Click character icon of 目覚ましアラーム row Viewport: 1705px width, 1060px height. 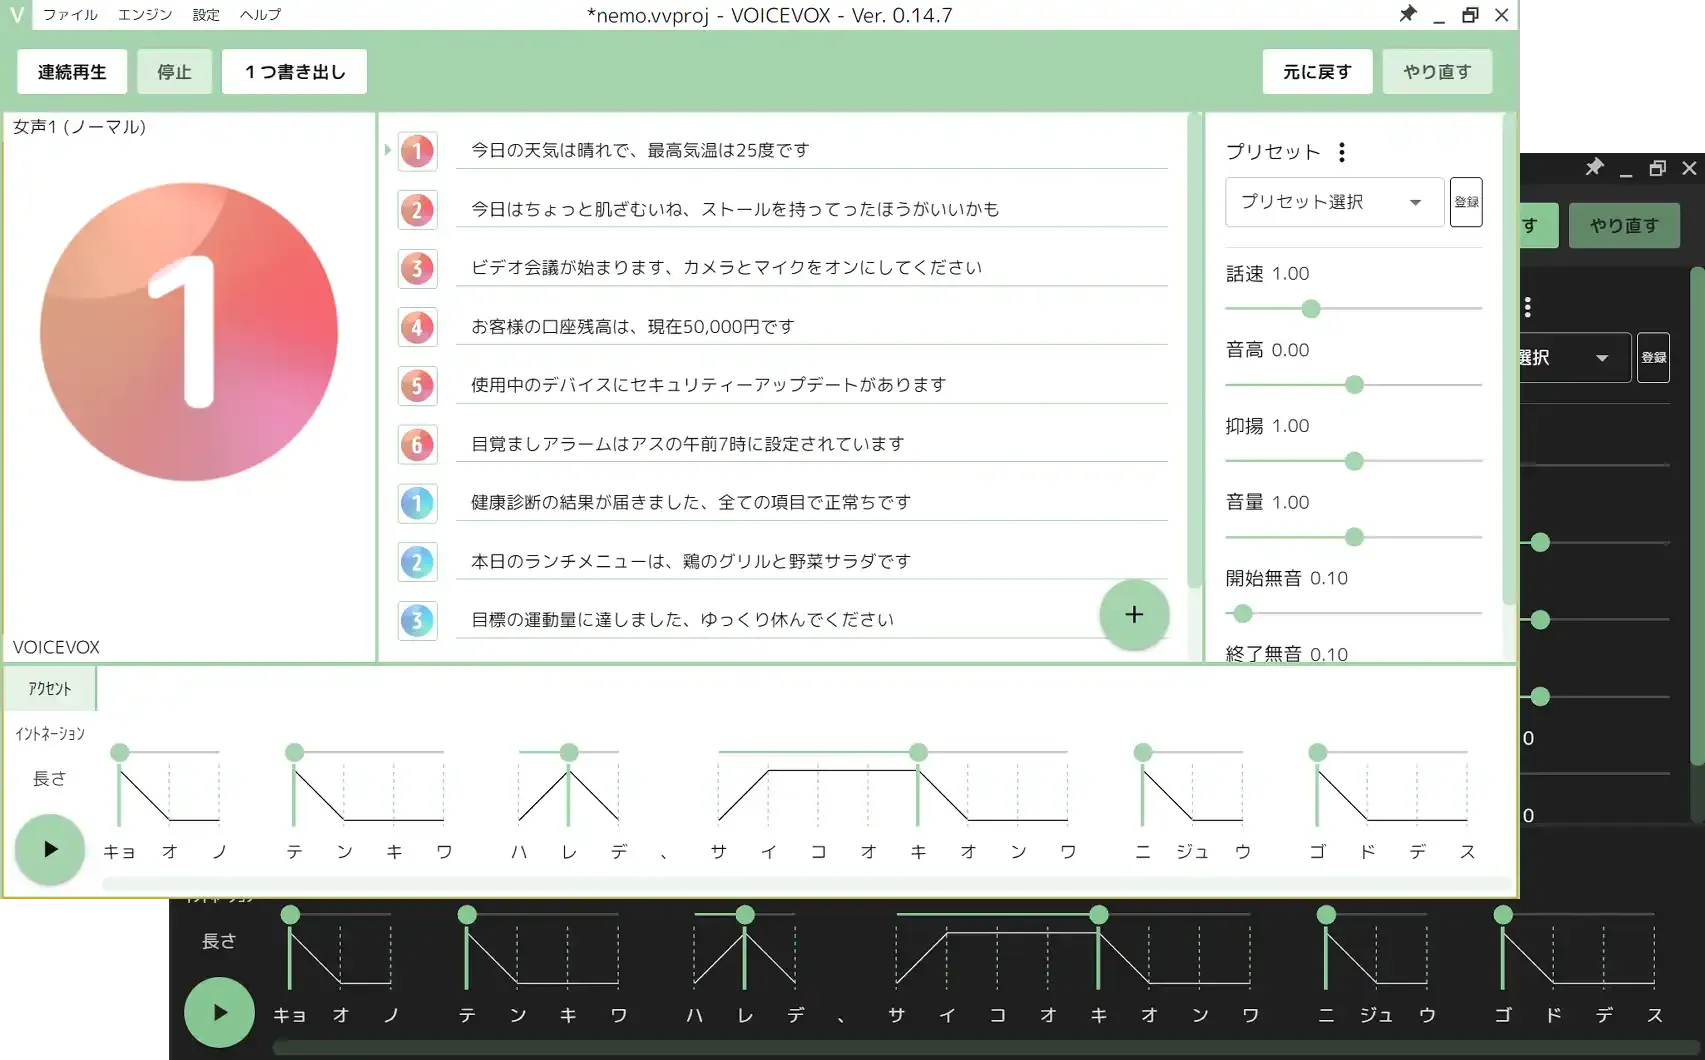coord(417,444)
